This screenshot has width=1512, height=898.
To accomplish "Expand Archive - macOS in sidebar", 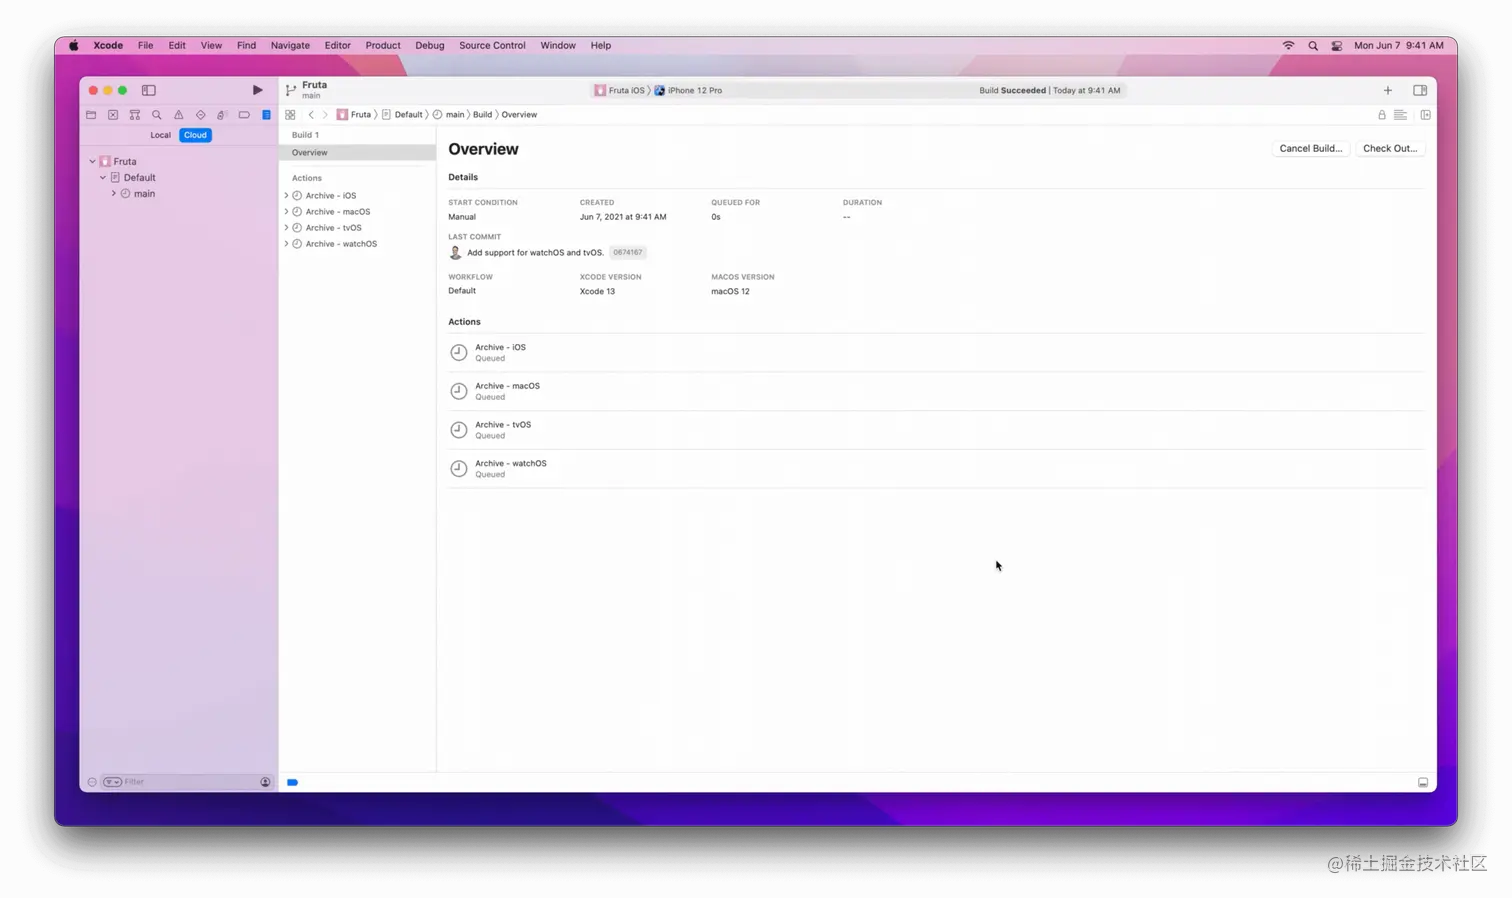I will click(286, 212).
